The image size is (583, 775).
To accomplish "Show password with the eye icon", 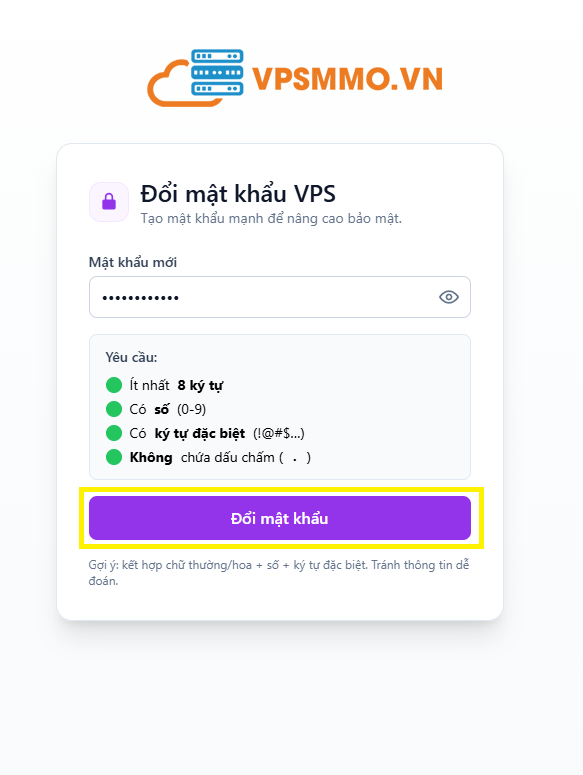I will click(x=449, y=297).
